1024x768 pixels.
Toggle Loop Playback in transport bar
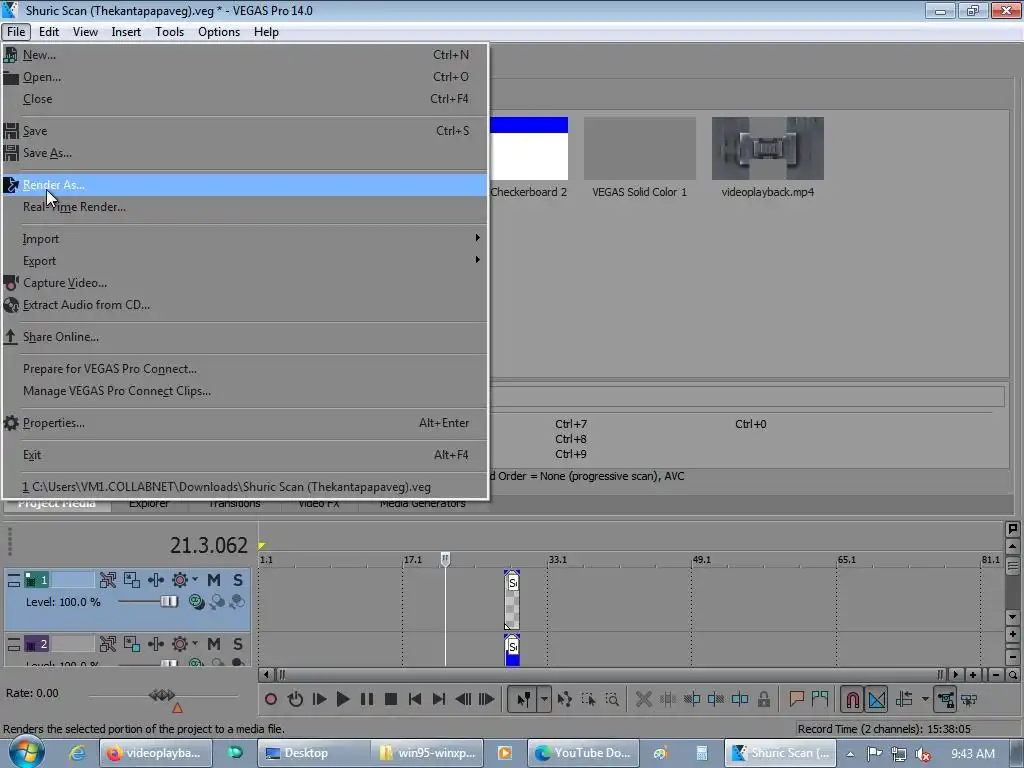tap(295, 699)
